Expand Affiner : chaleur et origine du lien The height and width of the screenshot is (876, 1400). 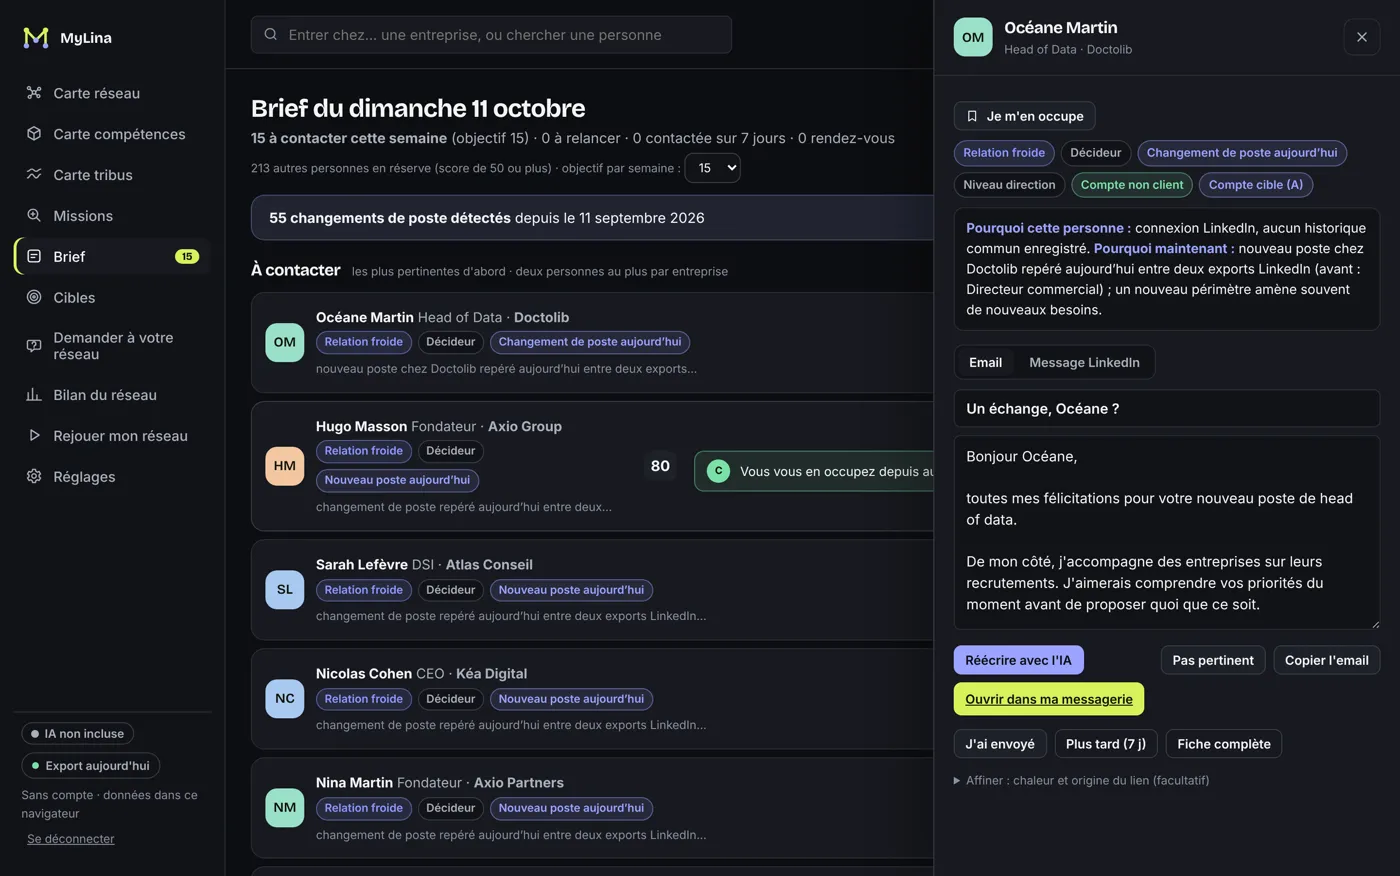point(1082,781)
